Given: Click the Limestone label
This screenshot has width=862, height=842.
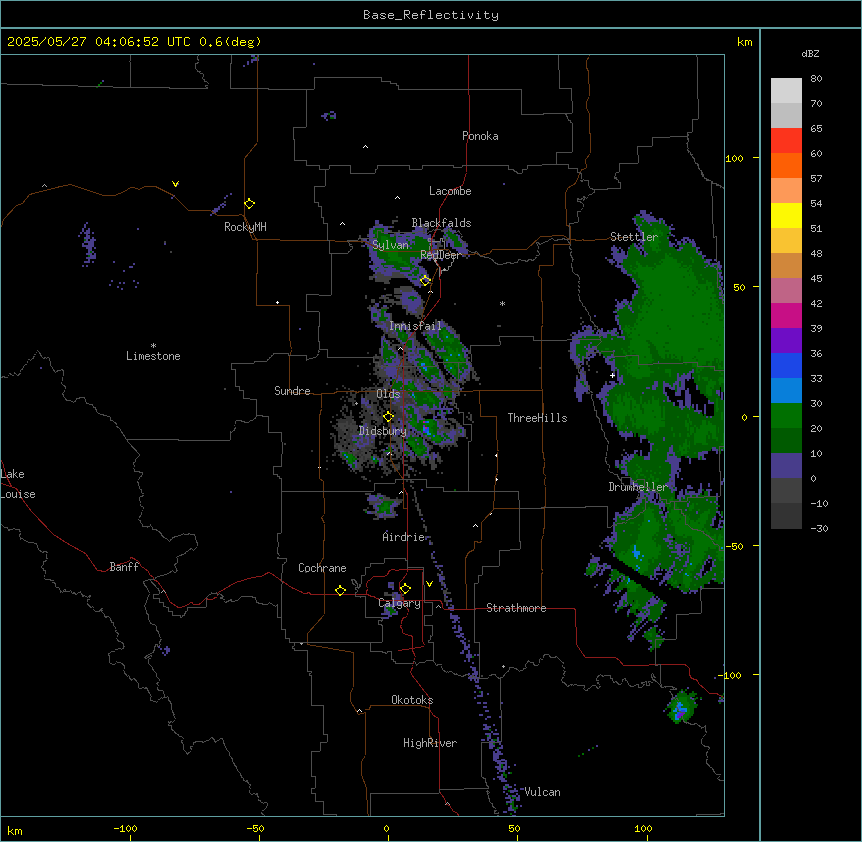Looking at the screenshot, I should point(153,356).
